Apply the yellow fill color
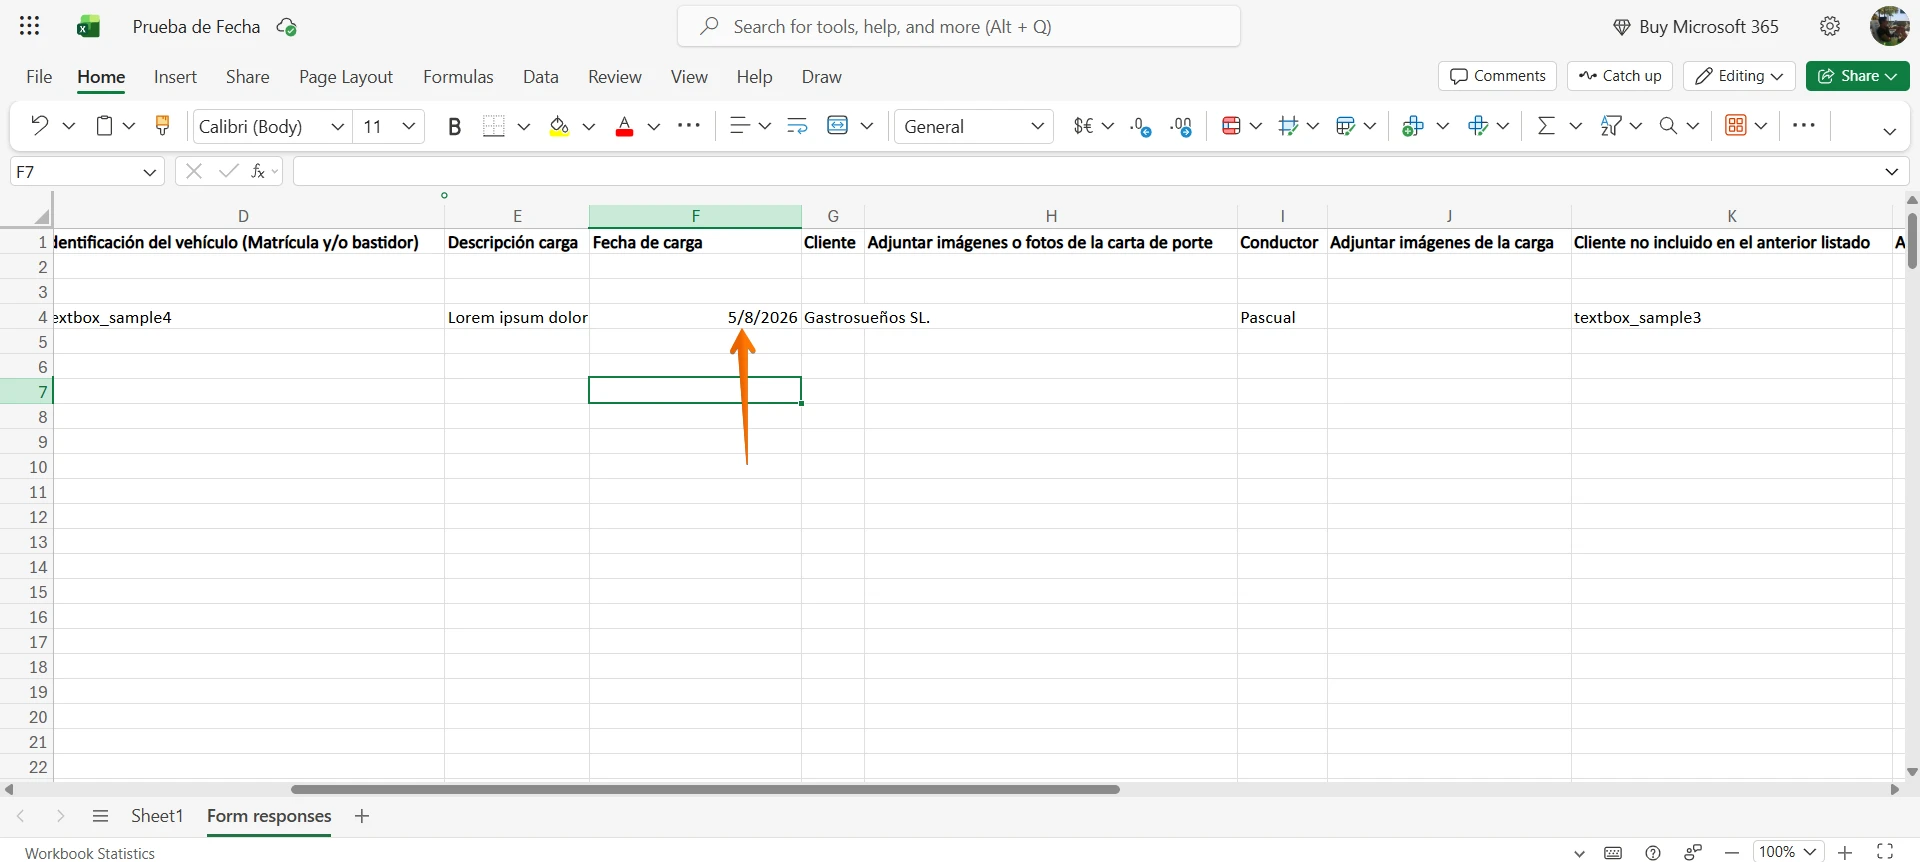1920x862 pixels. pyautogui.click(x=559, y=126)
